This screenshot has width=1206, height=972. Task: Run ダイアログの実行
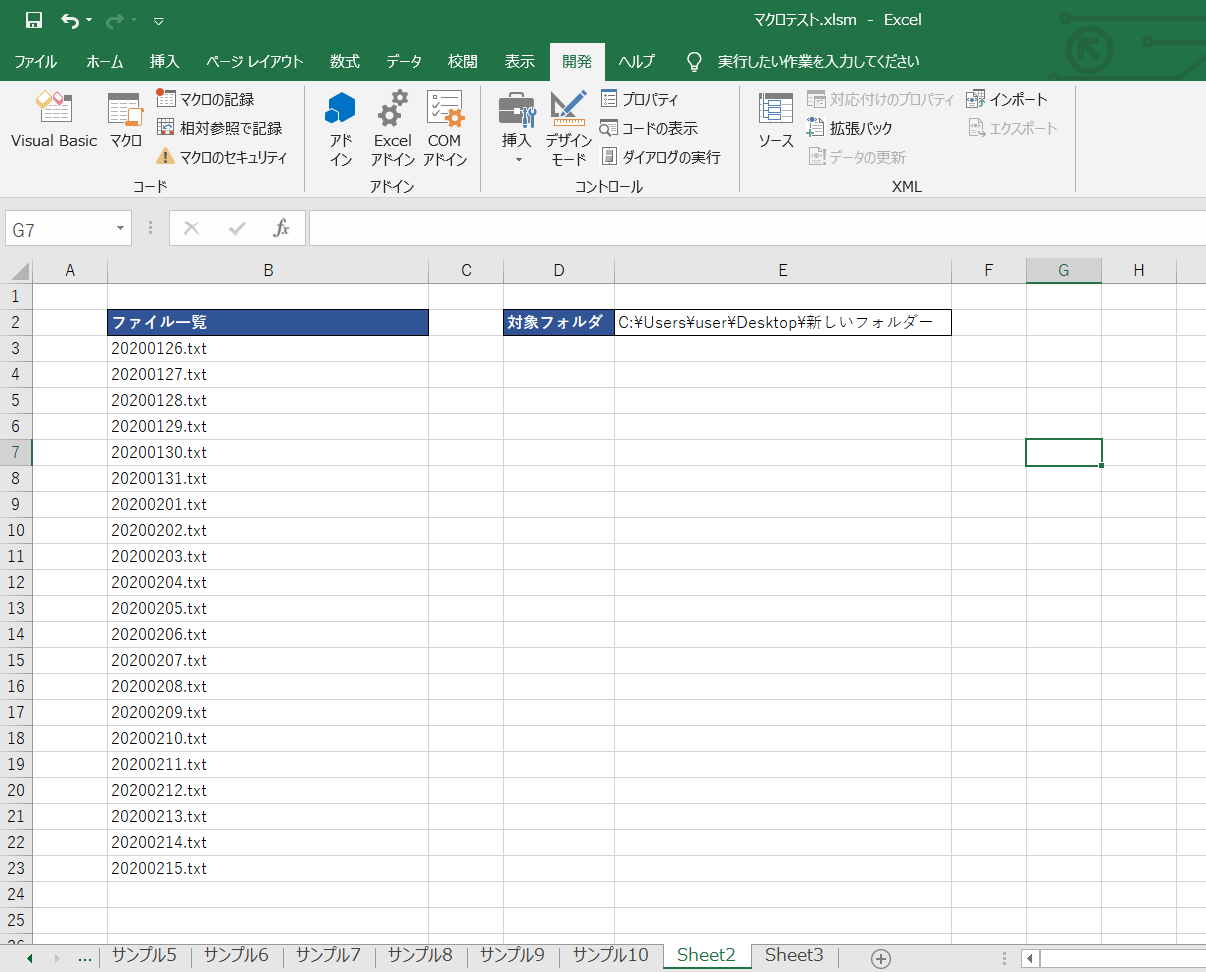660,157
